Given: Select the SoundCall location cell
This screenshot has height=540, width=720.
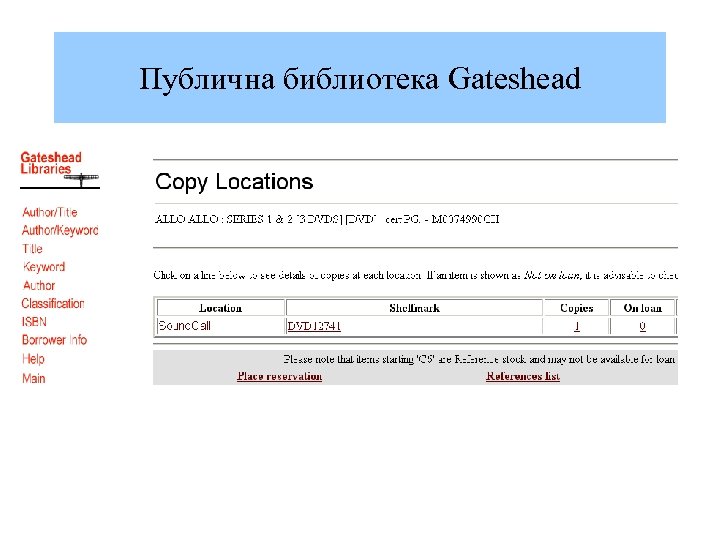Looking at the screenshot, I should click(221, 326).
